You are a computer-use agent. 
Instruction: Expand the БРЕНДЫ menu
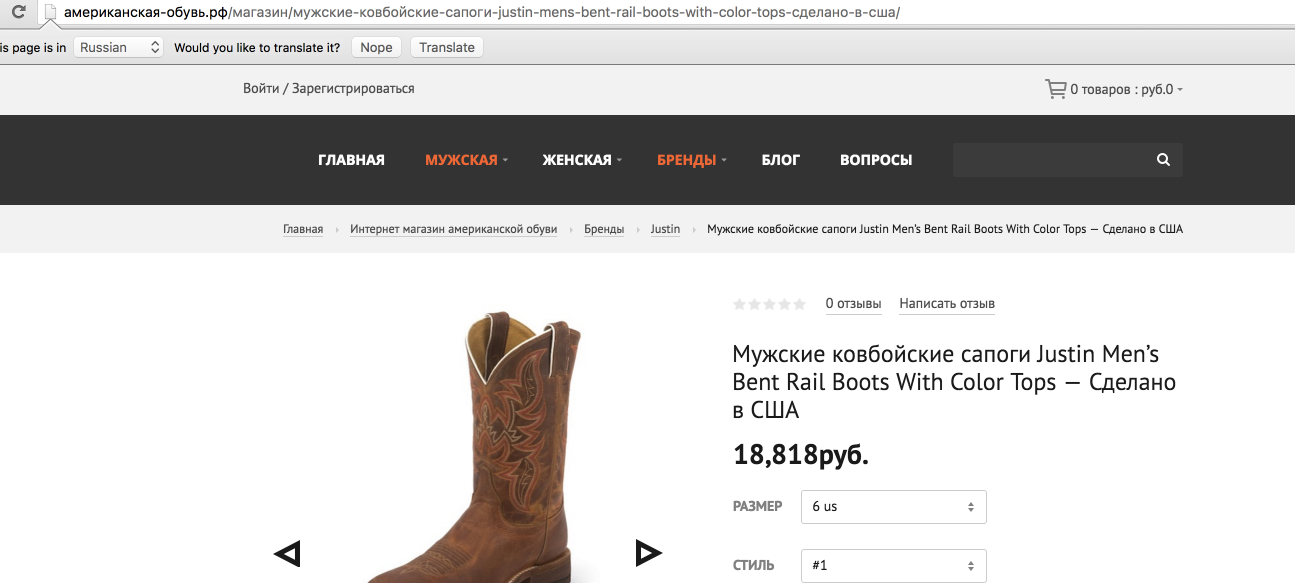click(691, 160)
